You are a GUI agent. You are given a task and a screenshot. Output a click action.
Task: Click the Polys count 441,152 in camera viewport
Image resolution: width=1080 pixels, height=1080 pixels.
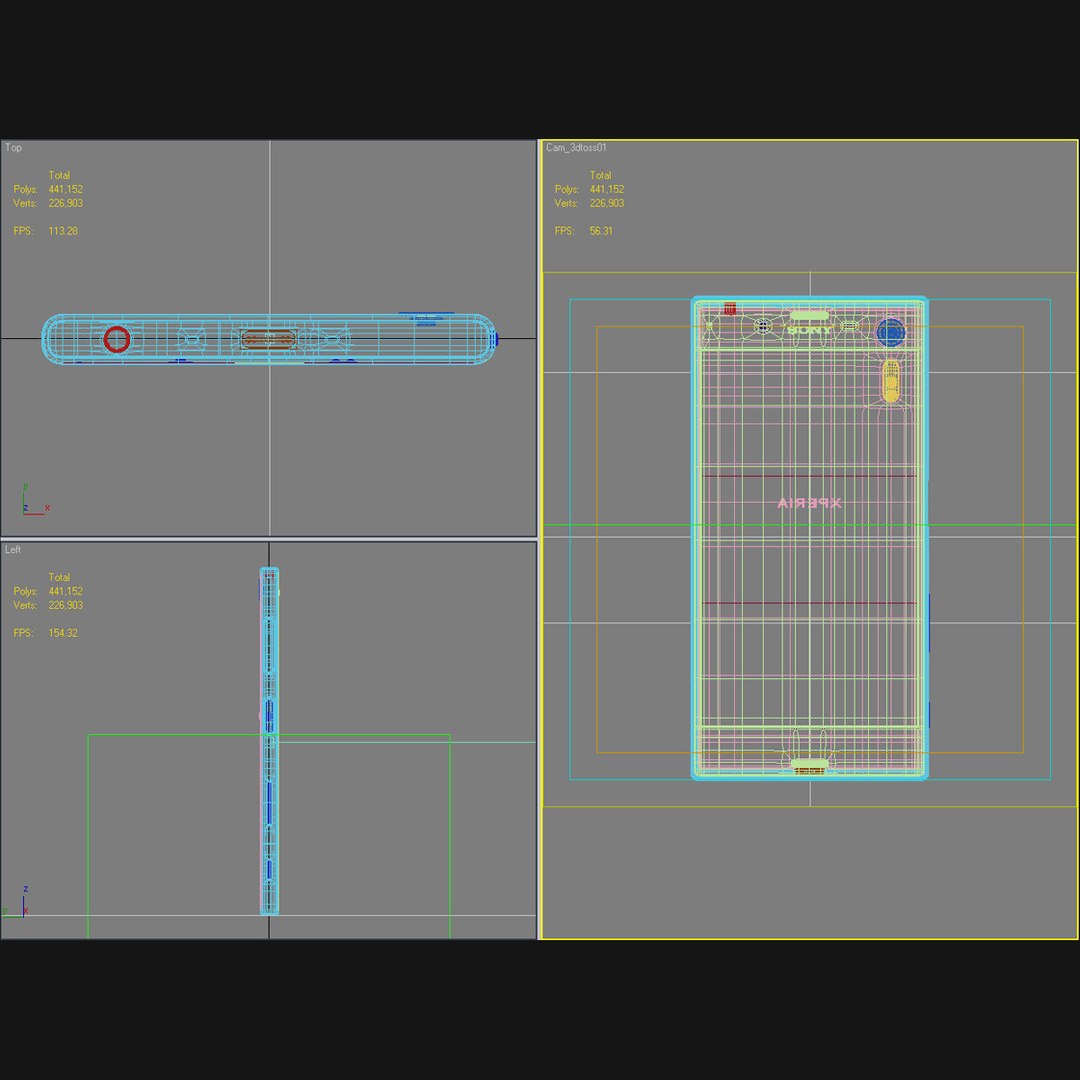607,189
